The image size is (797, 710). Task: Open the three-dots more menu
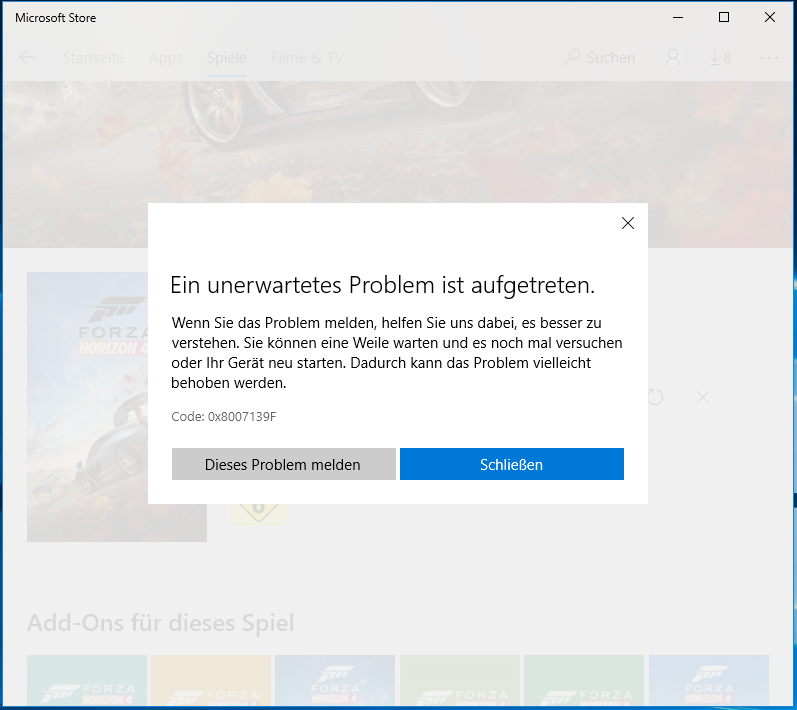[x=769, y=57]
